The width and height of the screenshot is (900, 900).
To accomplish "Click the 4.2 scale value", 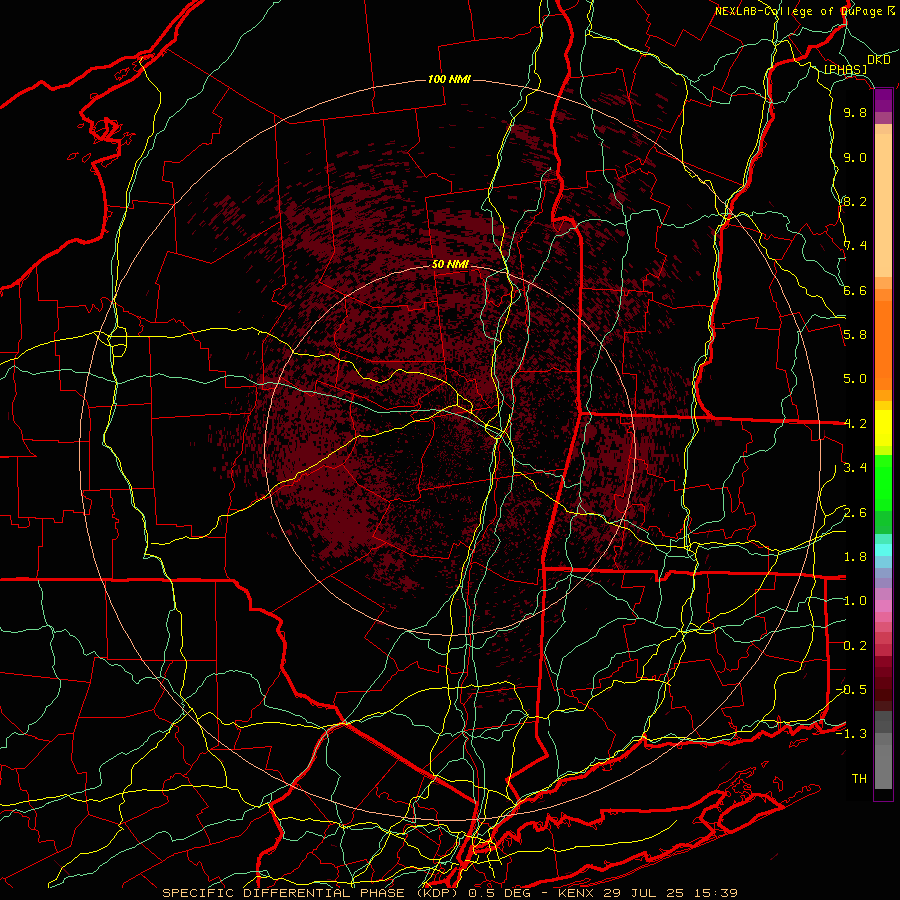I will pyautogui.click(x=855, y=424).
